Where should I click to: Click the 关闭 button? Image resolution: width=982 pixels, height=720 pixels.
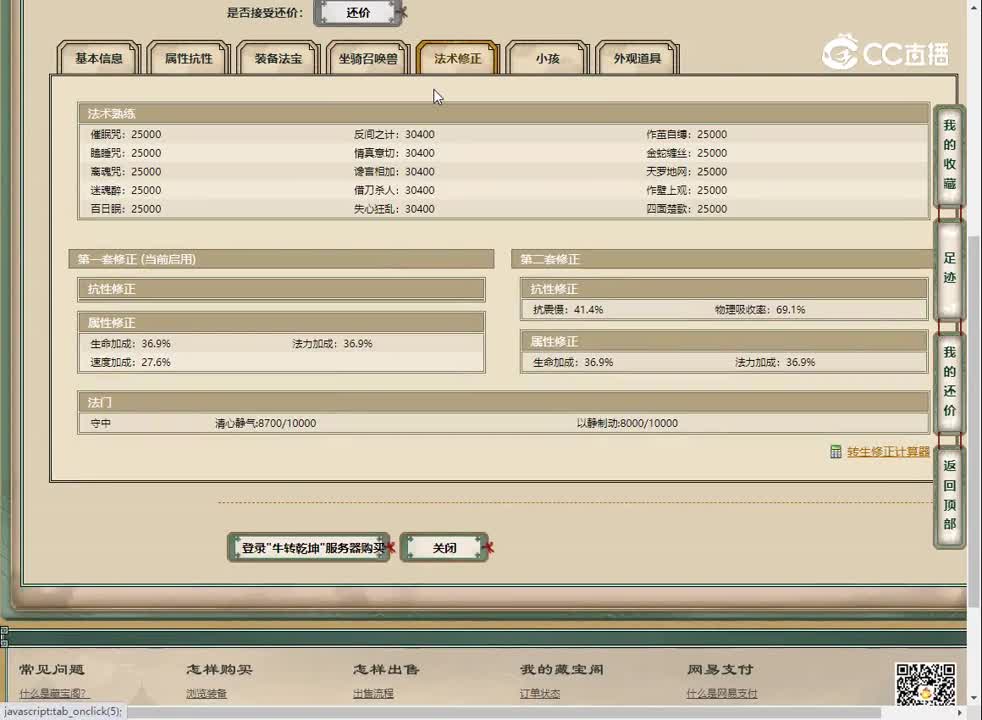444,547
